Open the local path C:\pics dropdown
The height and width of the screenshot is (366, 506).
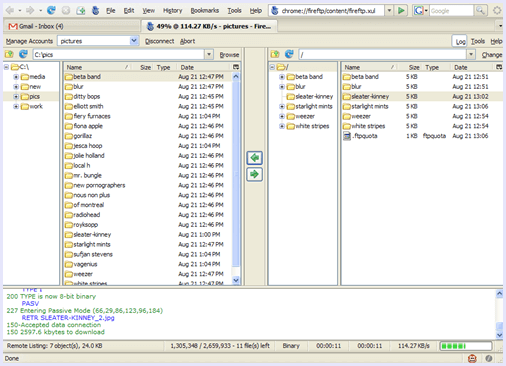click(209, 54)
